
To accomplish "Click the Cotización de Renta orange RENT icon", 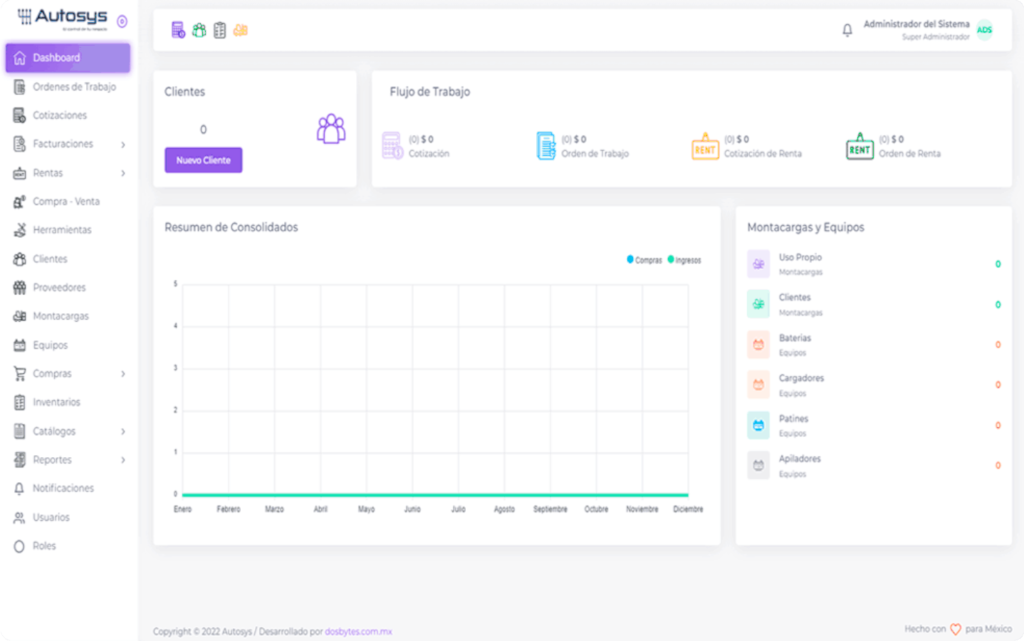I will click(705, 146).
